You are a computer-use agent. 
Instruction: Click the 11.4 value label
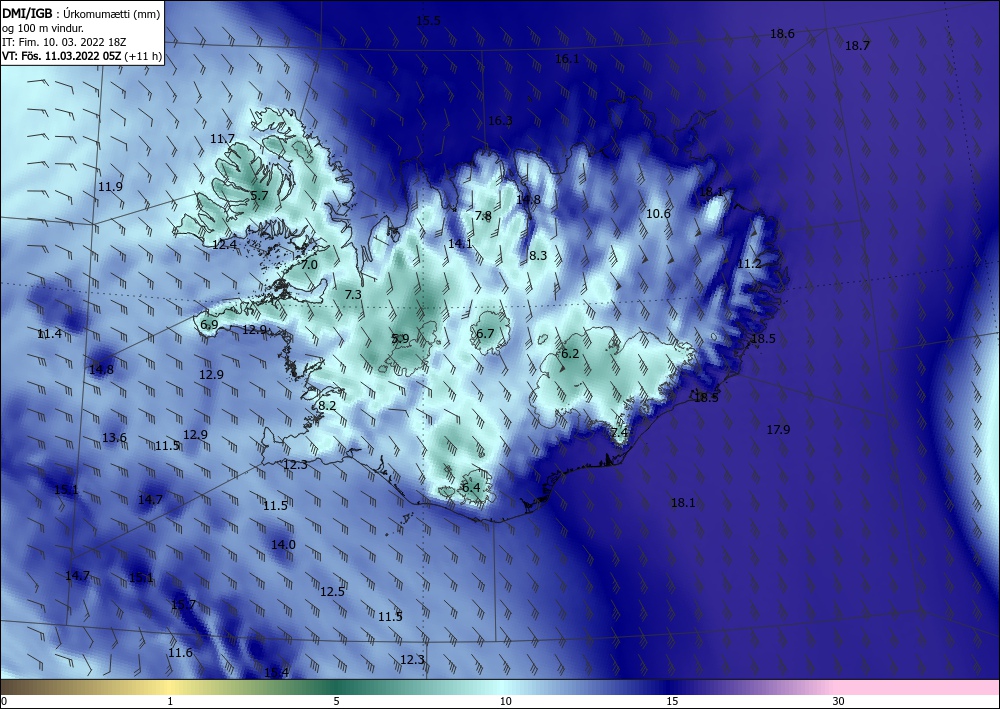tap(50, 333)
